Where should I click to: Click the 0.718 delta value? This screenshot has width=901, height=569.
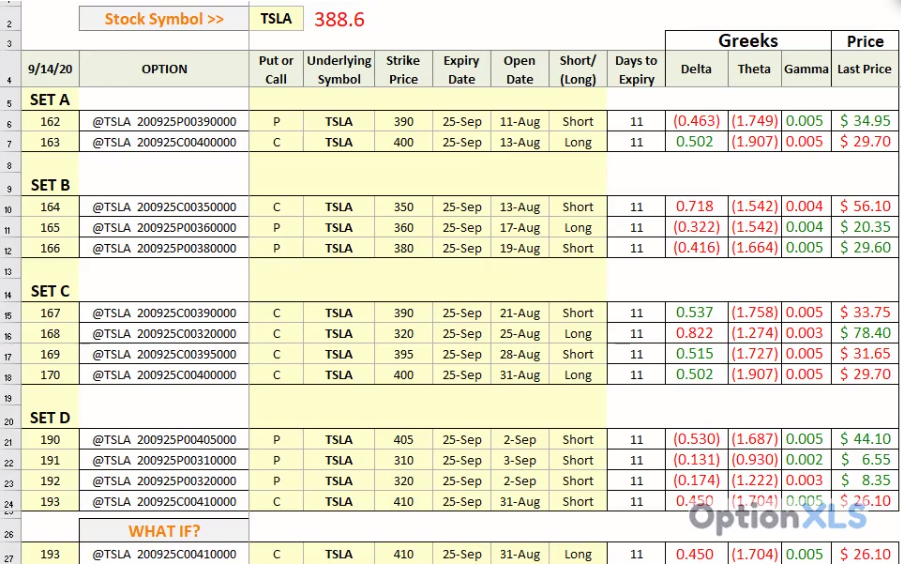[x=695, y=206]
